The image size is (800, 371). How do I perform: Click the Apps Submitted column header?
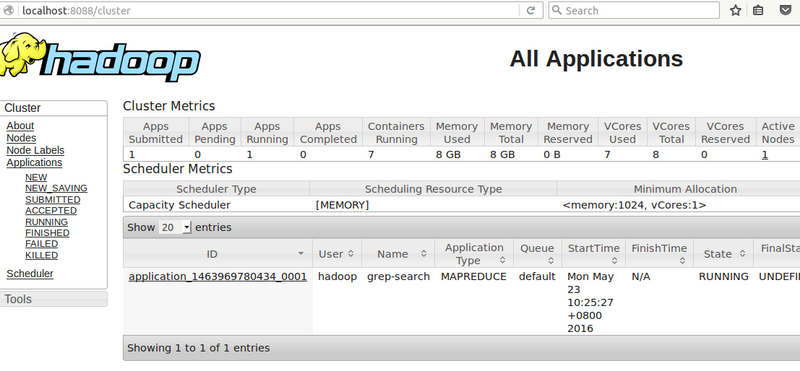click(x=156, y=133)
